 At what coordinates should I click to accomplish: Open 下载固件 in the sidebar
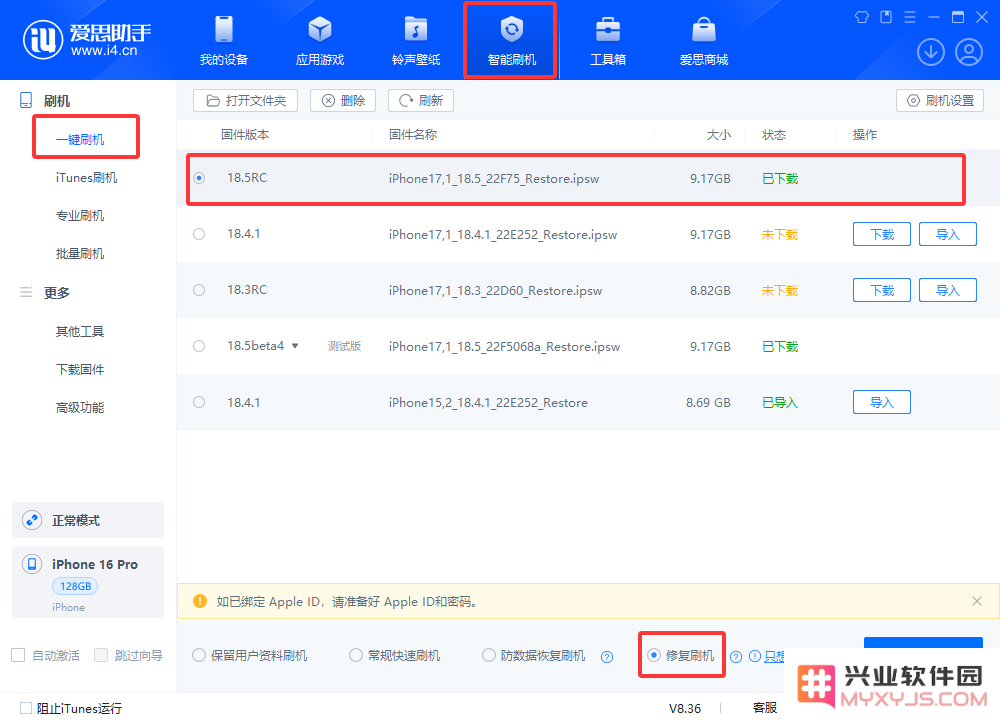click(x=80, y=370)
